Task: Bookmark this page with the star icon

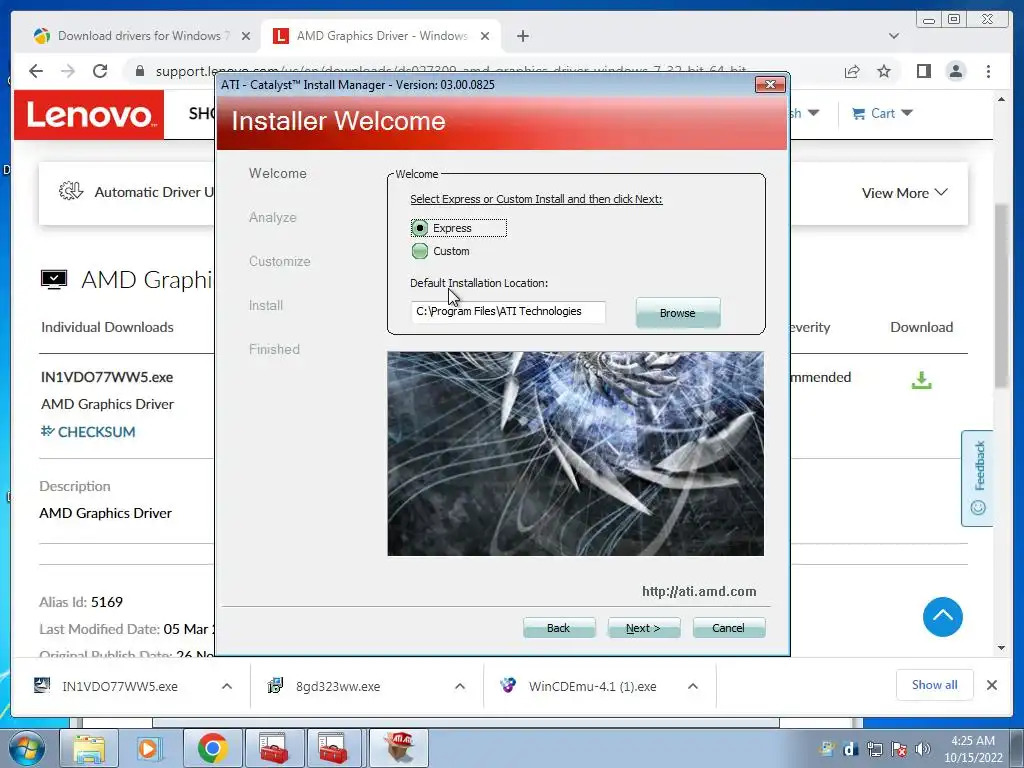Action: (x=884, y=71)
